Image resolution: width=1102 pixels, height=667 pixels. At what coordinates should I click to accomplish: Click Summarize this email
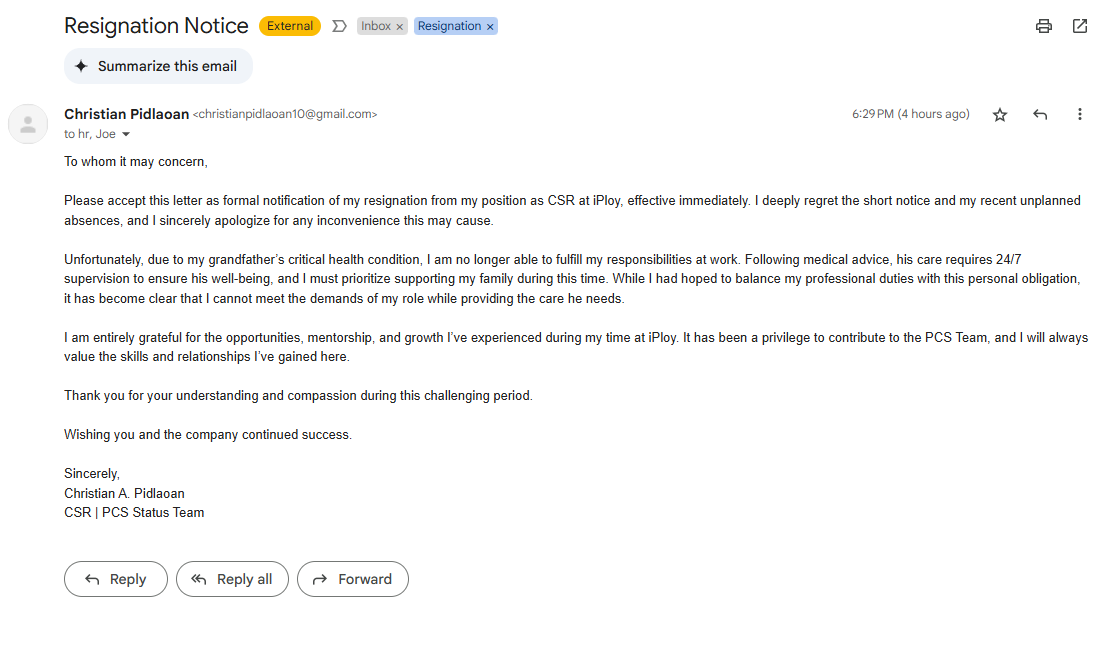(x=158, y=66)
